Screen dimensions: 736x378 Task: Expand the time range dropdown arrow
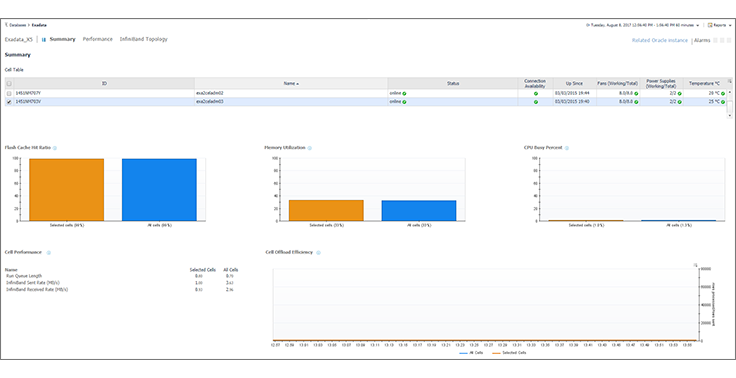tap(698, 25)
